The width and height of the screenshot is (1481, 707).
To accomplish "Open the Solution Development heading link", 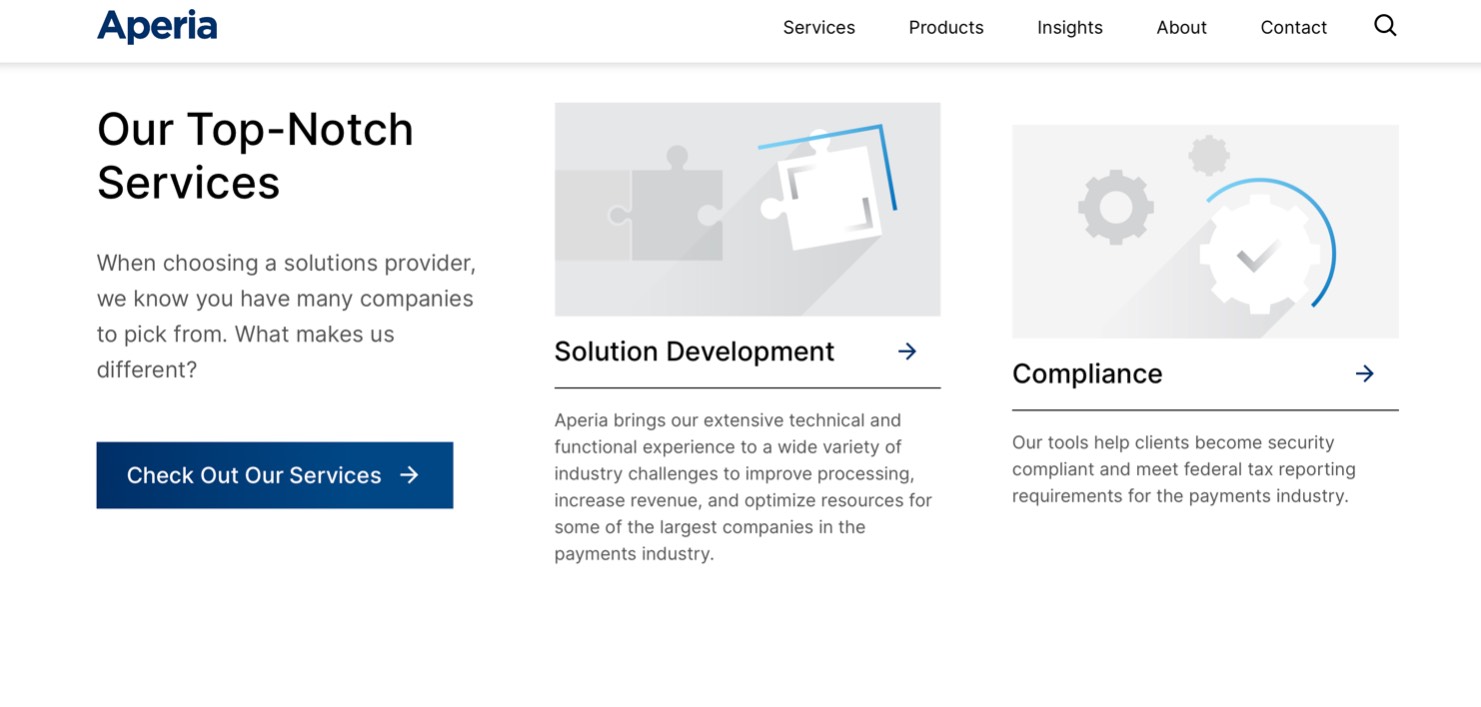I will (x=694, y=352).
